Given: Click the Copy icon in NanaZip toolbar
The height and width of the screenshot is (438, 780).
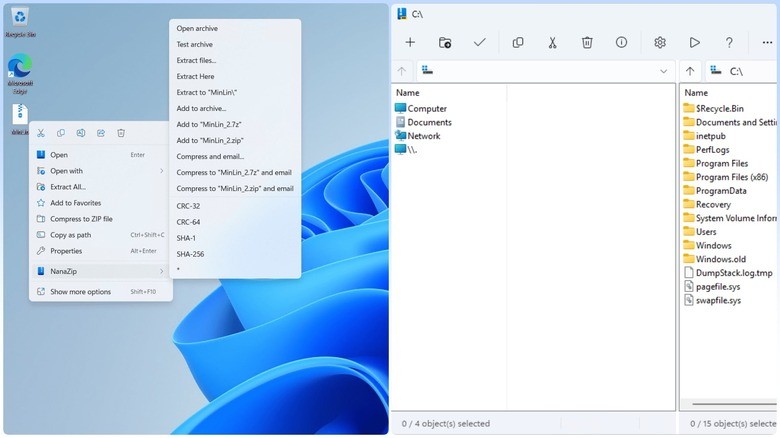Looking at the screenshot, I should 518,43.
